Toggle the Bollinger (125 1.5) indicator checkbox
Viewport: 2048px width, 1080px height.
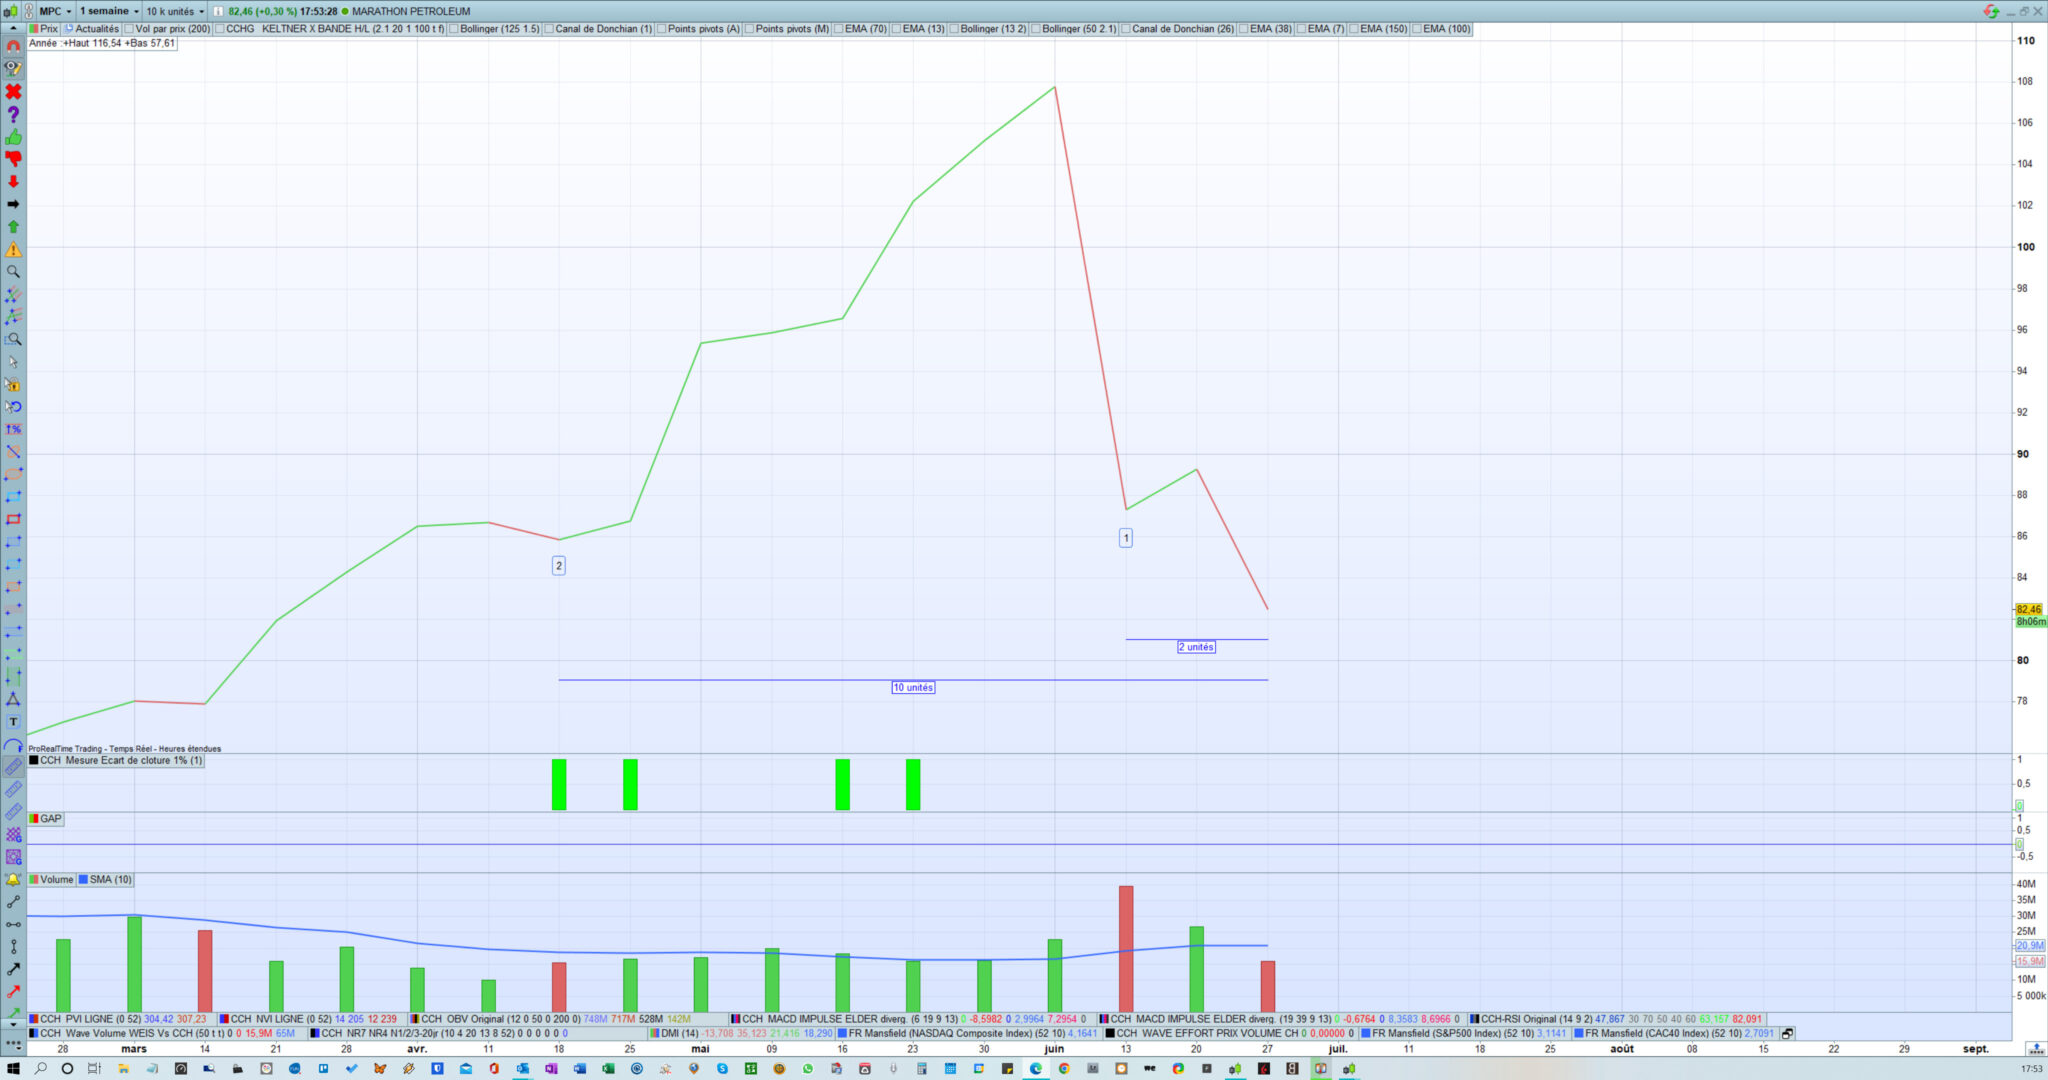454,29
